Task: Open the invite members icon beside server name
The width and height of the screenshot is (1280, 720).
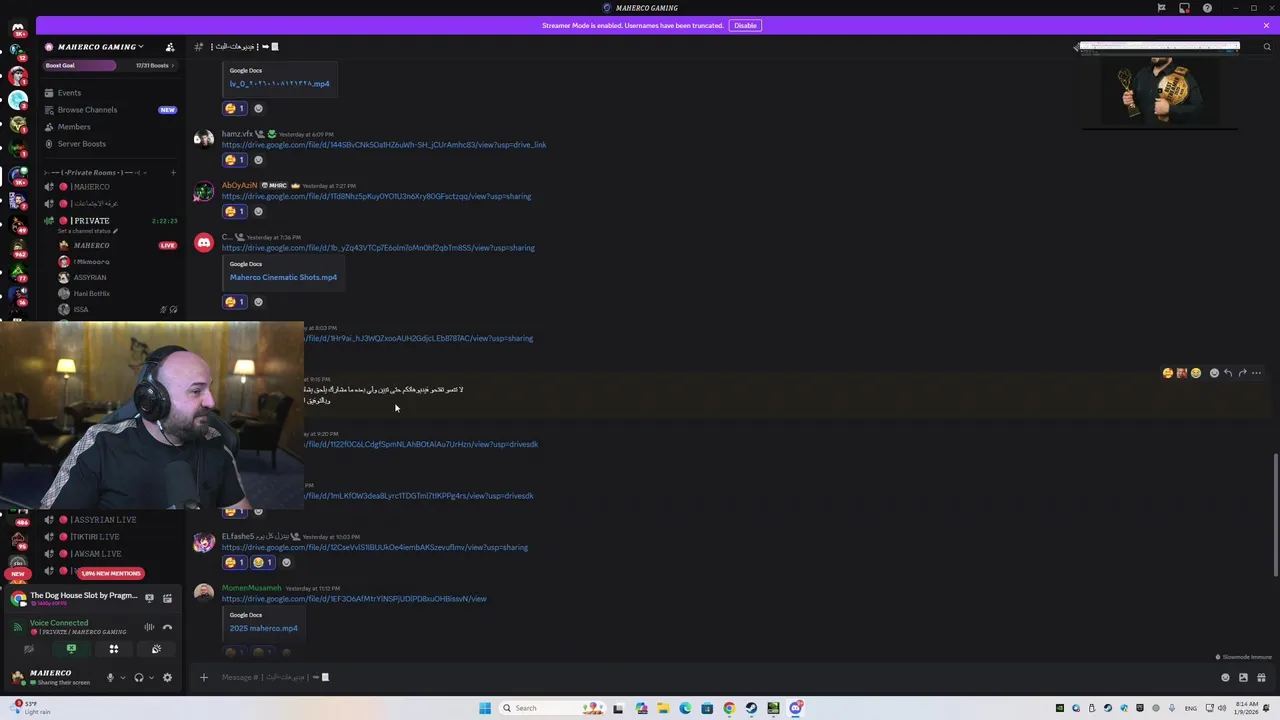Action: tap(170, 47)
